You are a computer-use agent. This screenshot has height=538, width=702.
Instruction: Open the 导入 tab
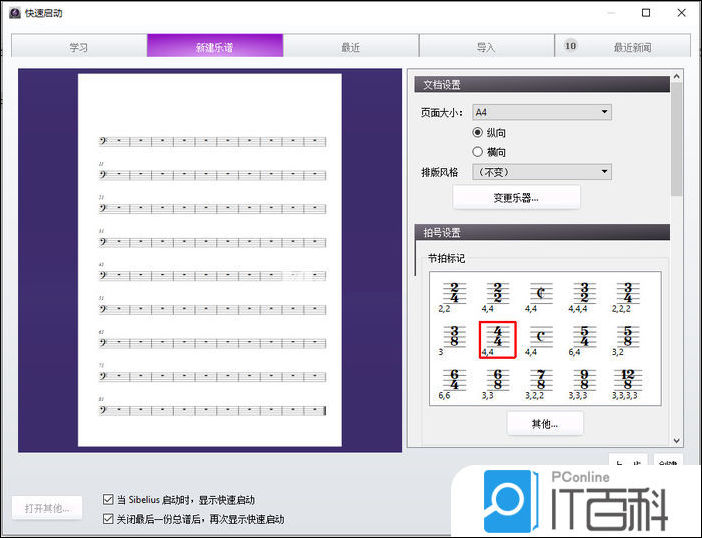tap(486, 47)
